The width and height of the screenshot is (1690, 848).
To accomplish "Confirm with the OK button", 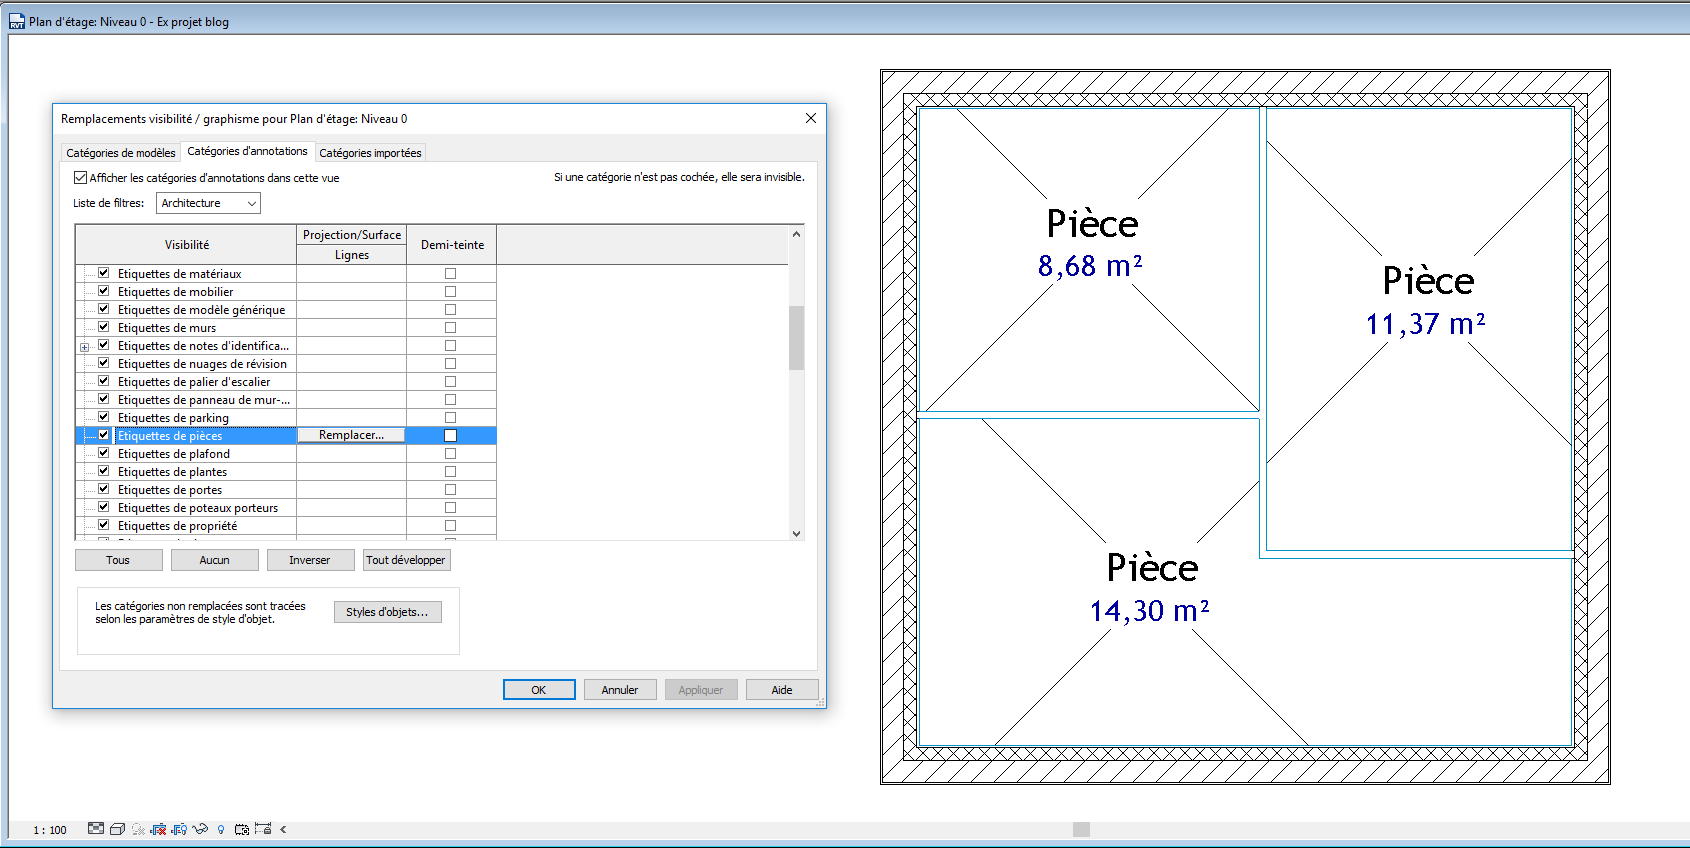I will pyautogui.click(x=539, y=690).
